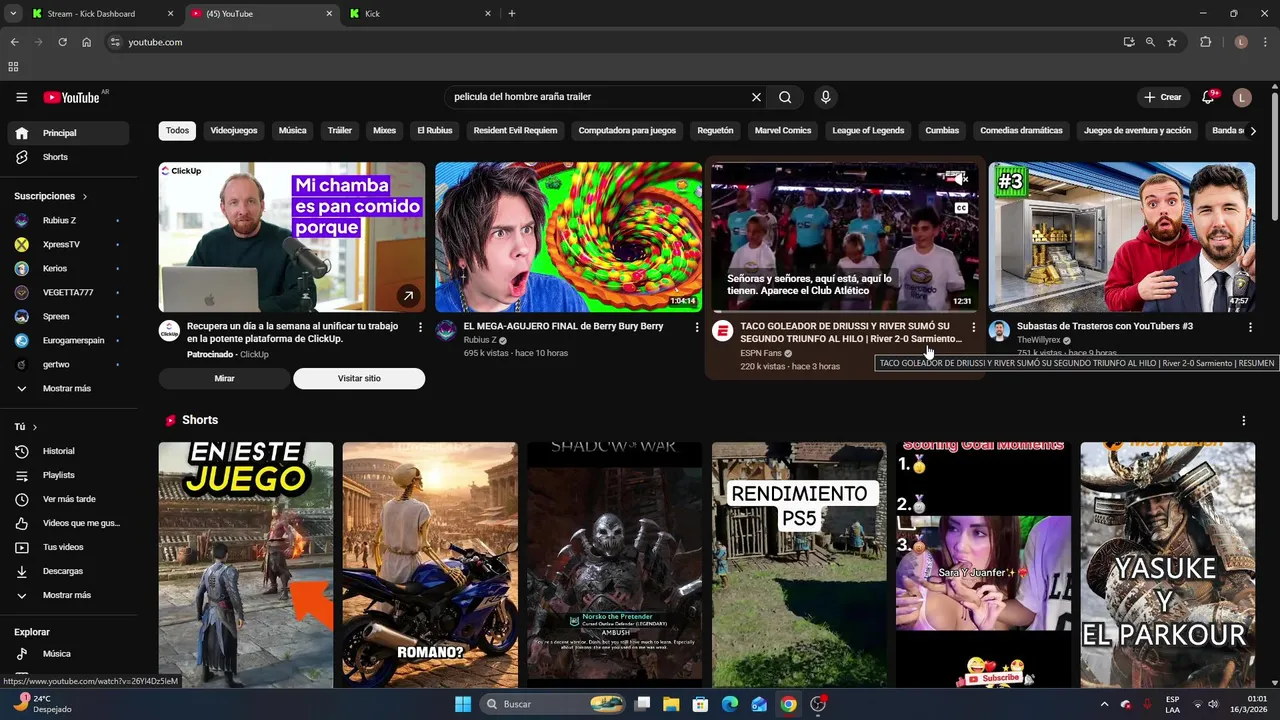Viewport: 1280px width, 720px height.
Task: Expand the Tú section chevron
Action: click(x=34, y=427)
